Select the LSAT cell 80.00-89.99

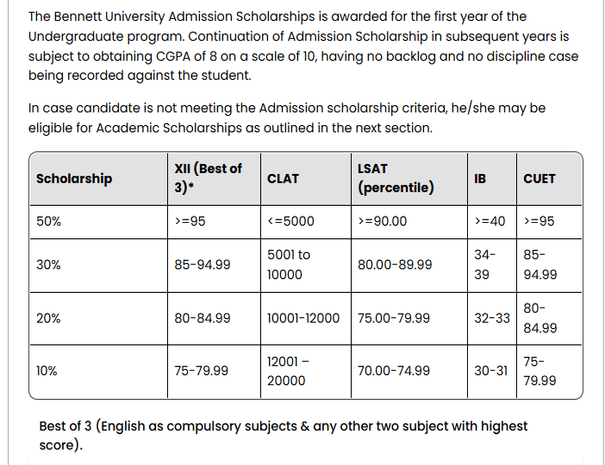pyautogui.click(x=395, y=265)
